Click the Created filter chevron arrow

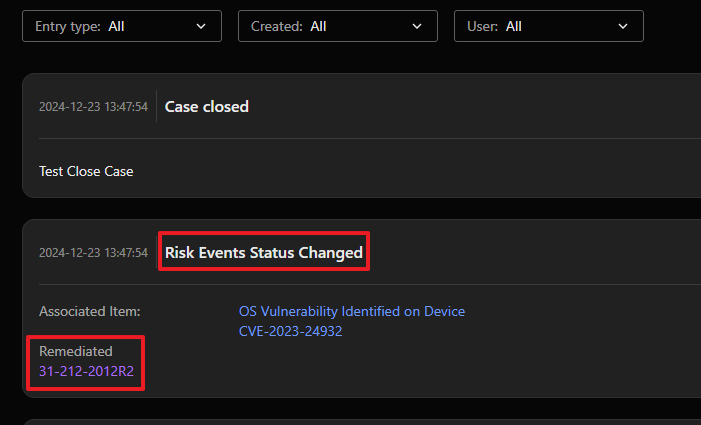[x=418, y=26]
